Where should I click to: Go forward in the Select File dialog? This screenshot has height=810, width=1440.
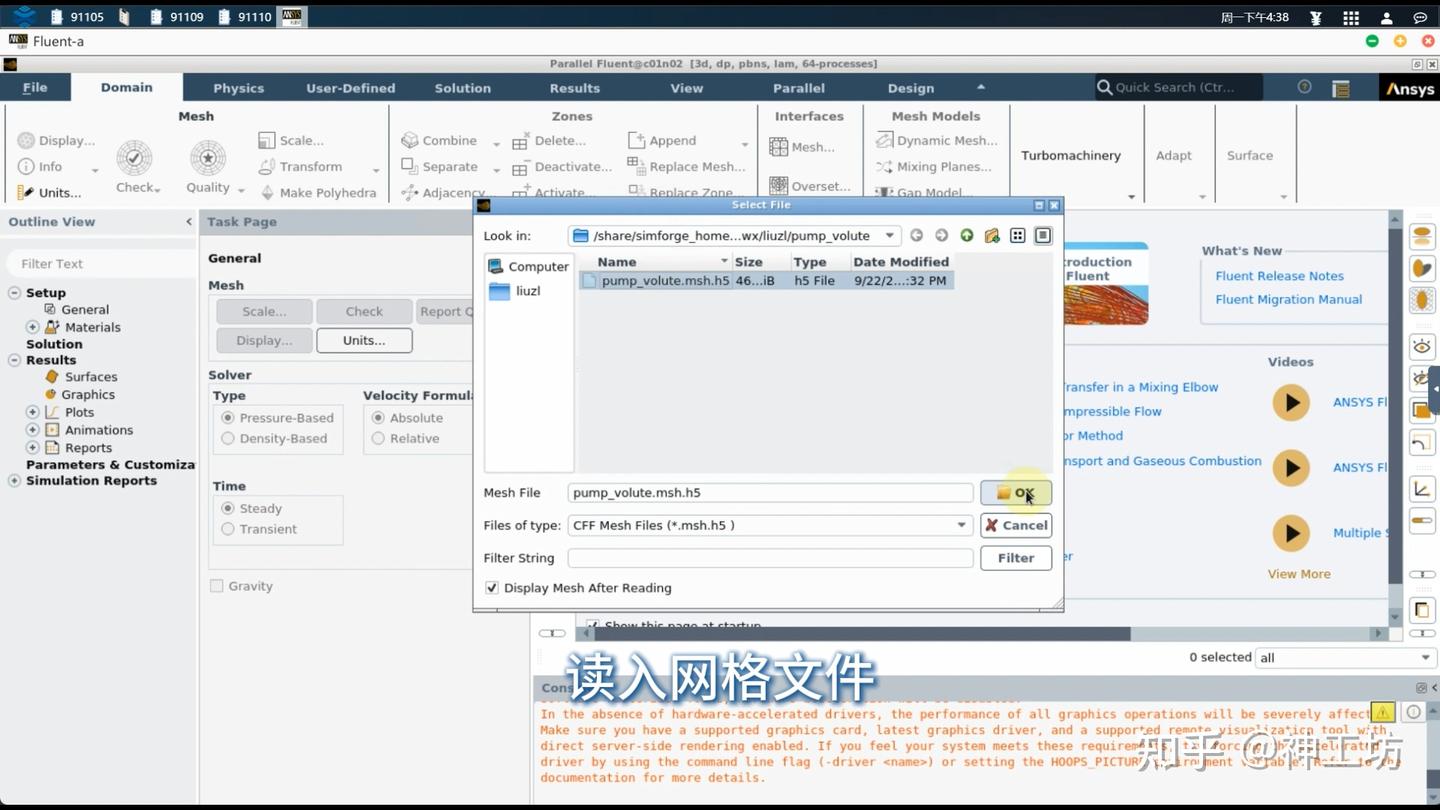pyautogui.click(x=941, y=236)
